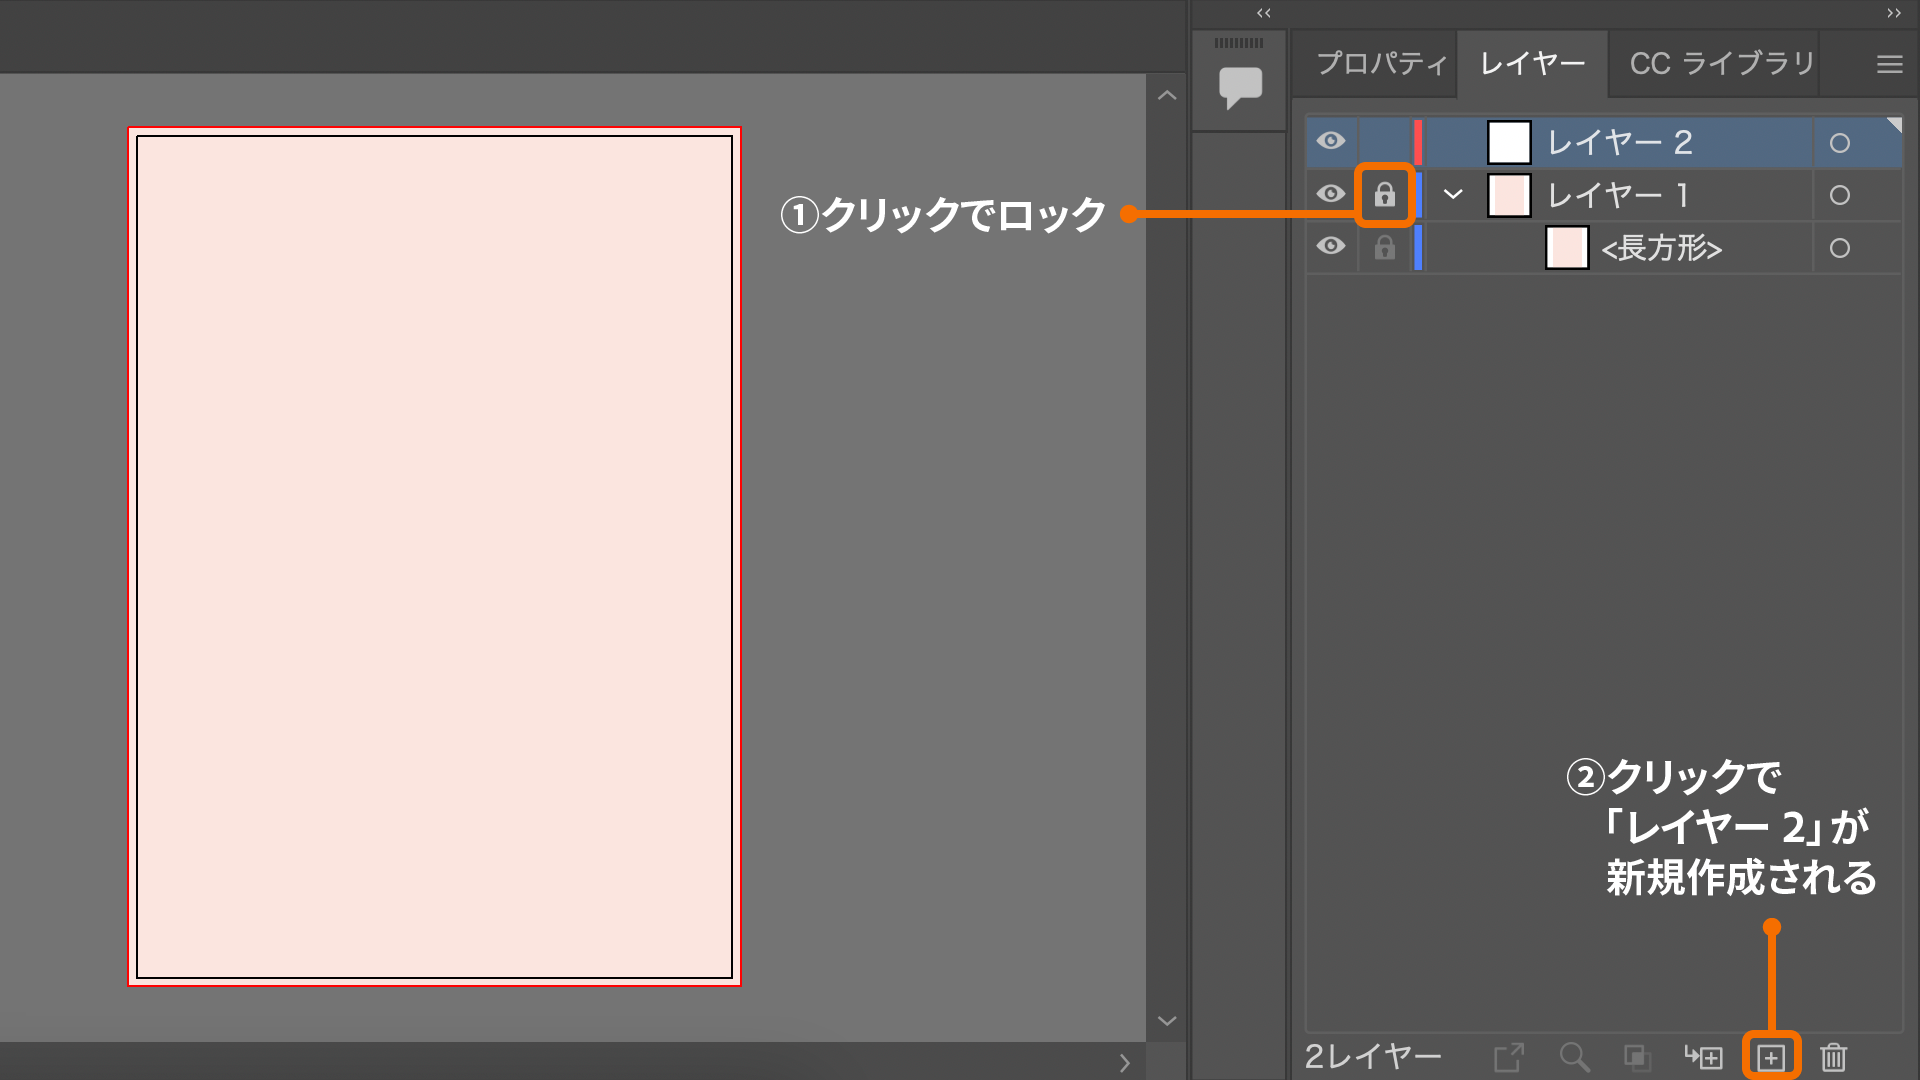
Task: Click the レイヤー 2 target circle
Action: click(x=1839, y=143)
